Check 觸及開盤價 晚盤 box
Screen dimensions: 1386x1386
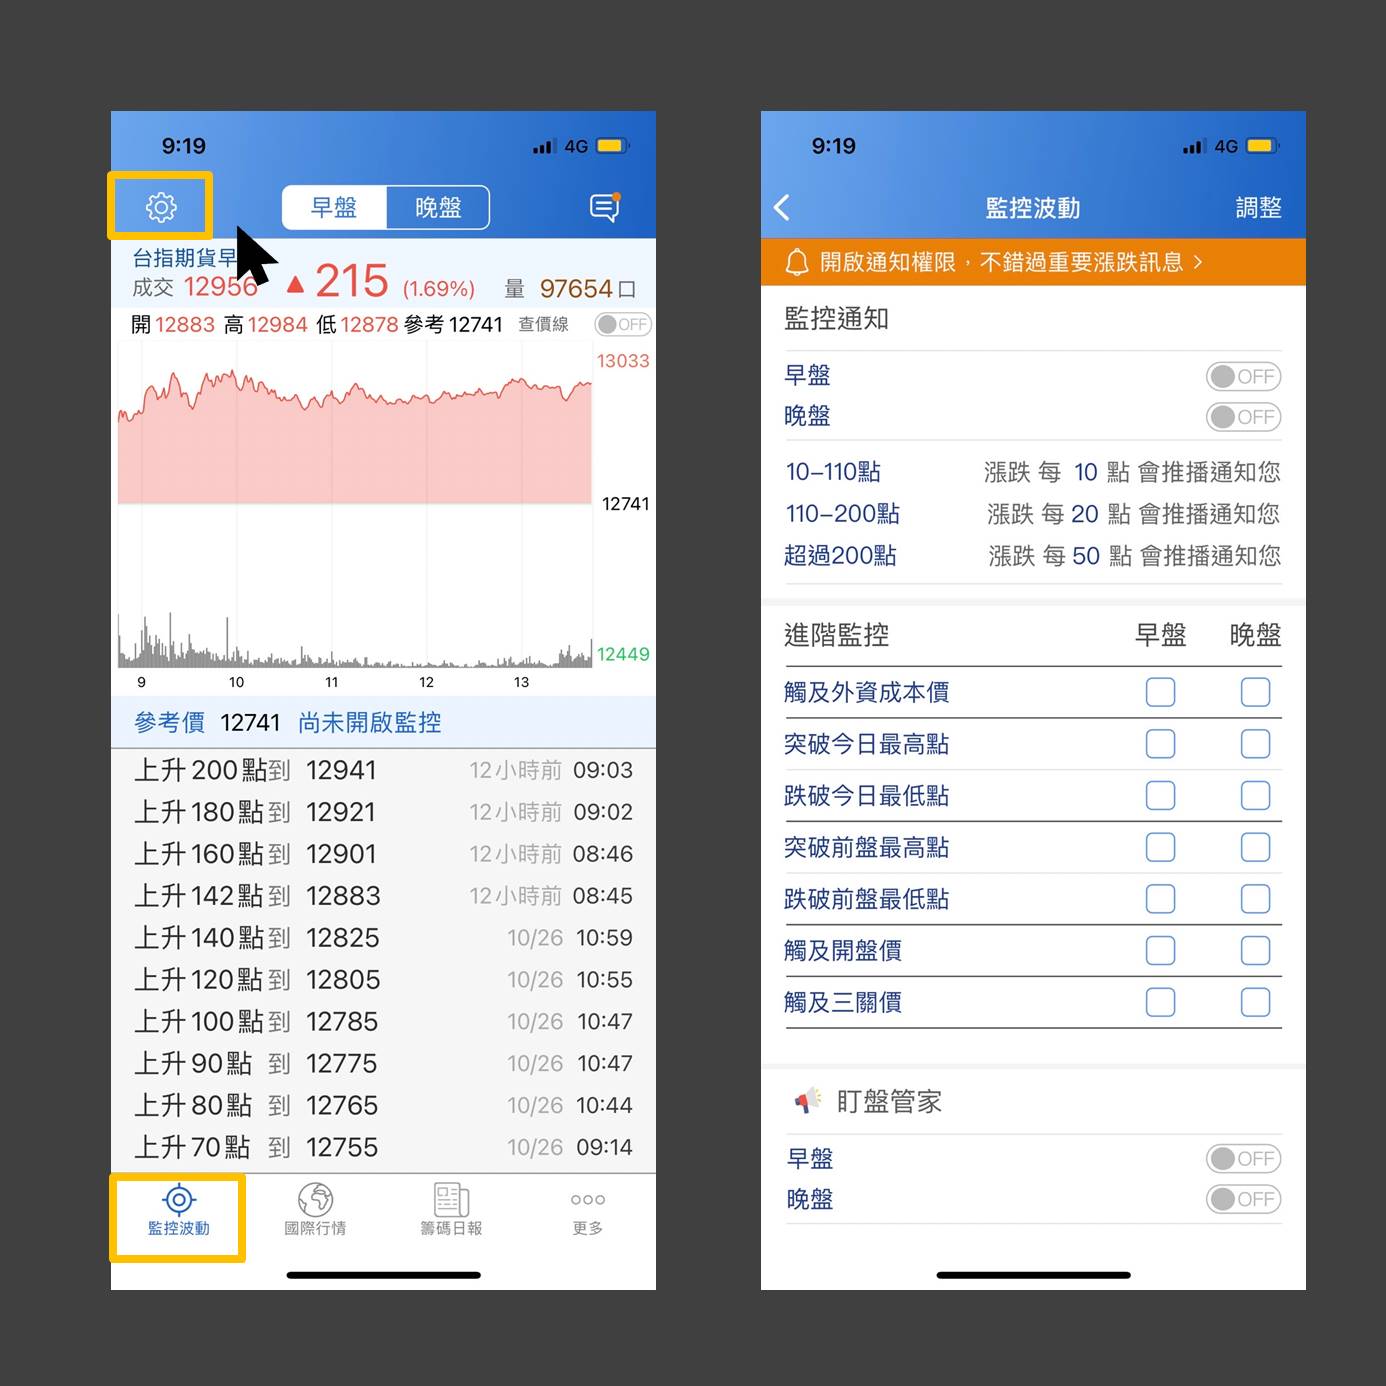[x=1255, y=950]
